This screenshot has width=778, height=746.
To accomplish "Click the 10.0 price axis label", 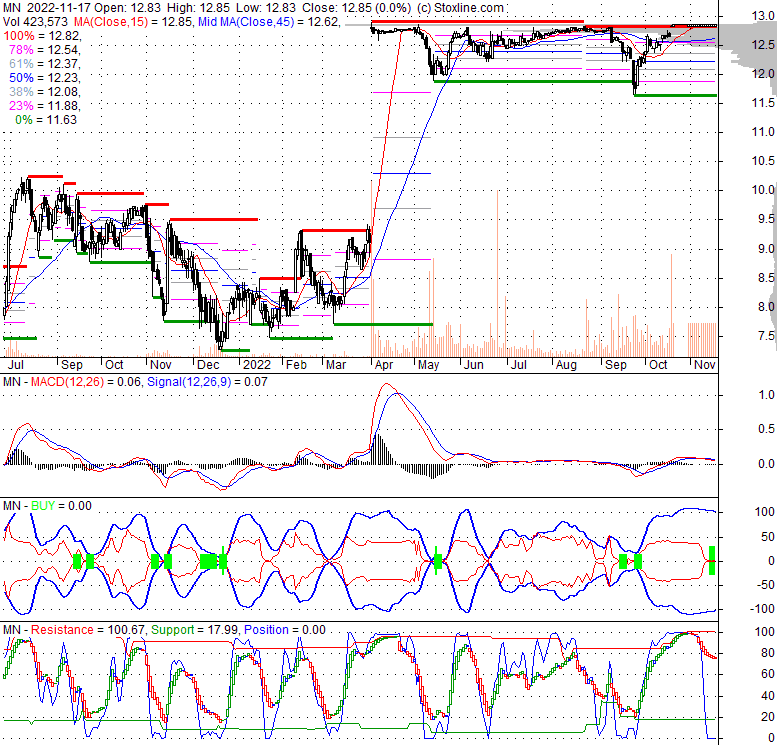I will tap(763, 190).
